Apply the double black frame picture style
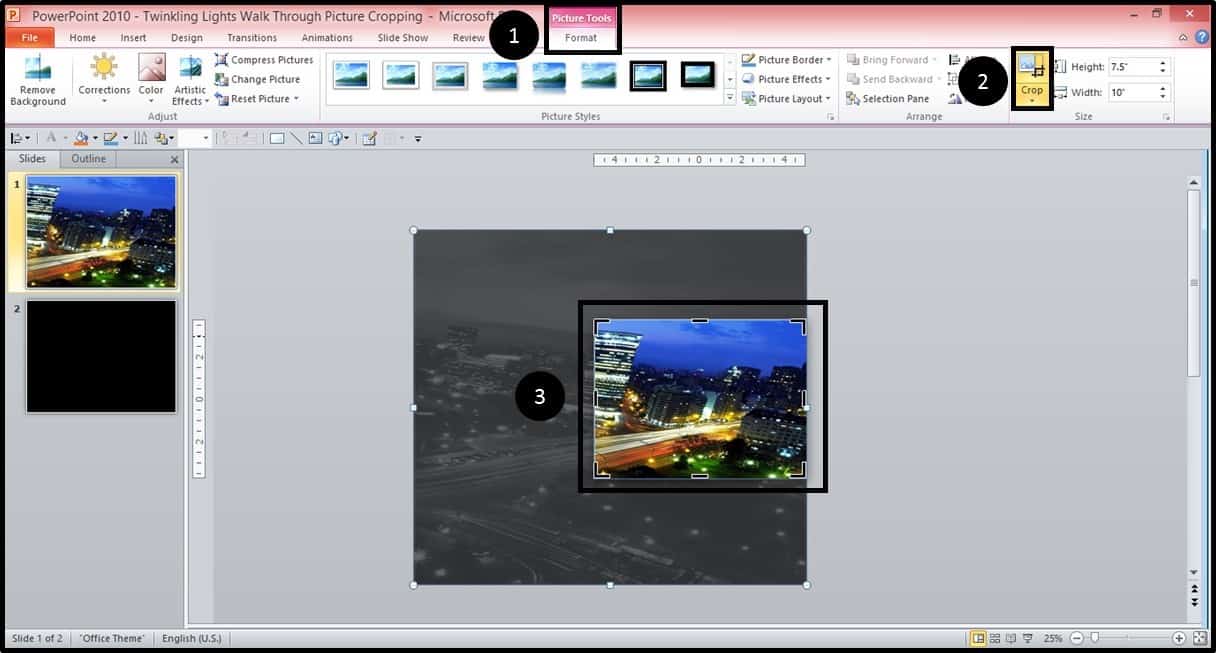1216x653 pixels. pyautogui.click(x=648, y=75)
